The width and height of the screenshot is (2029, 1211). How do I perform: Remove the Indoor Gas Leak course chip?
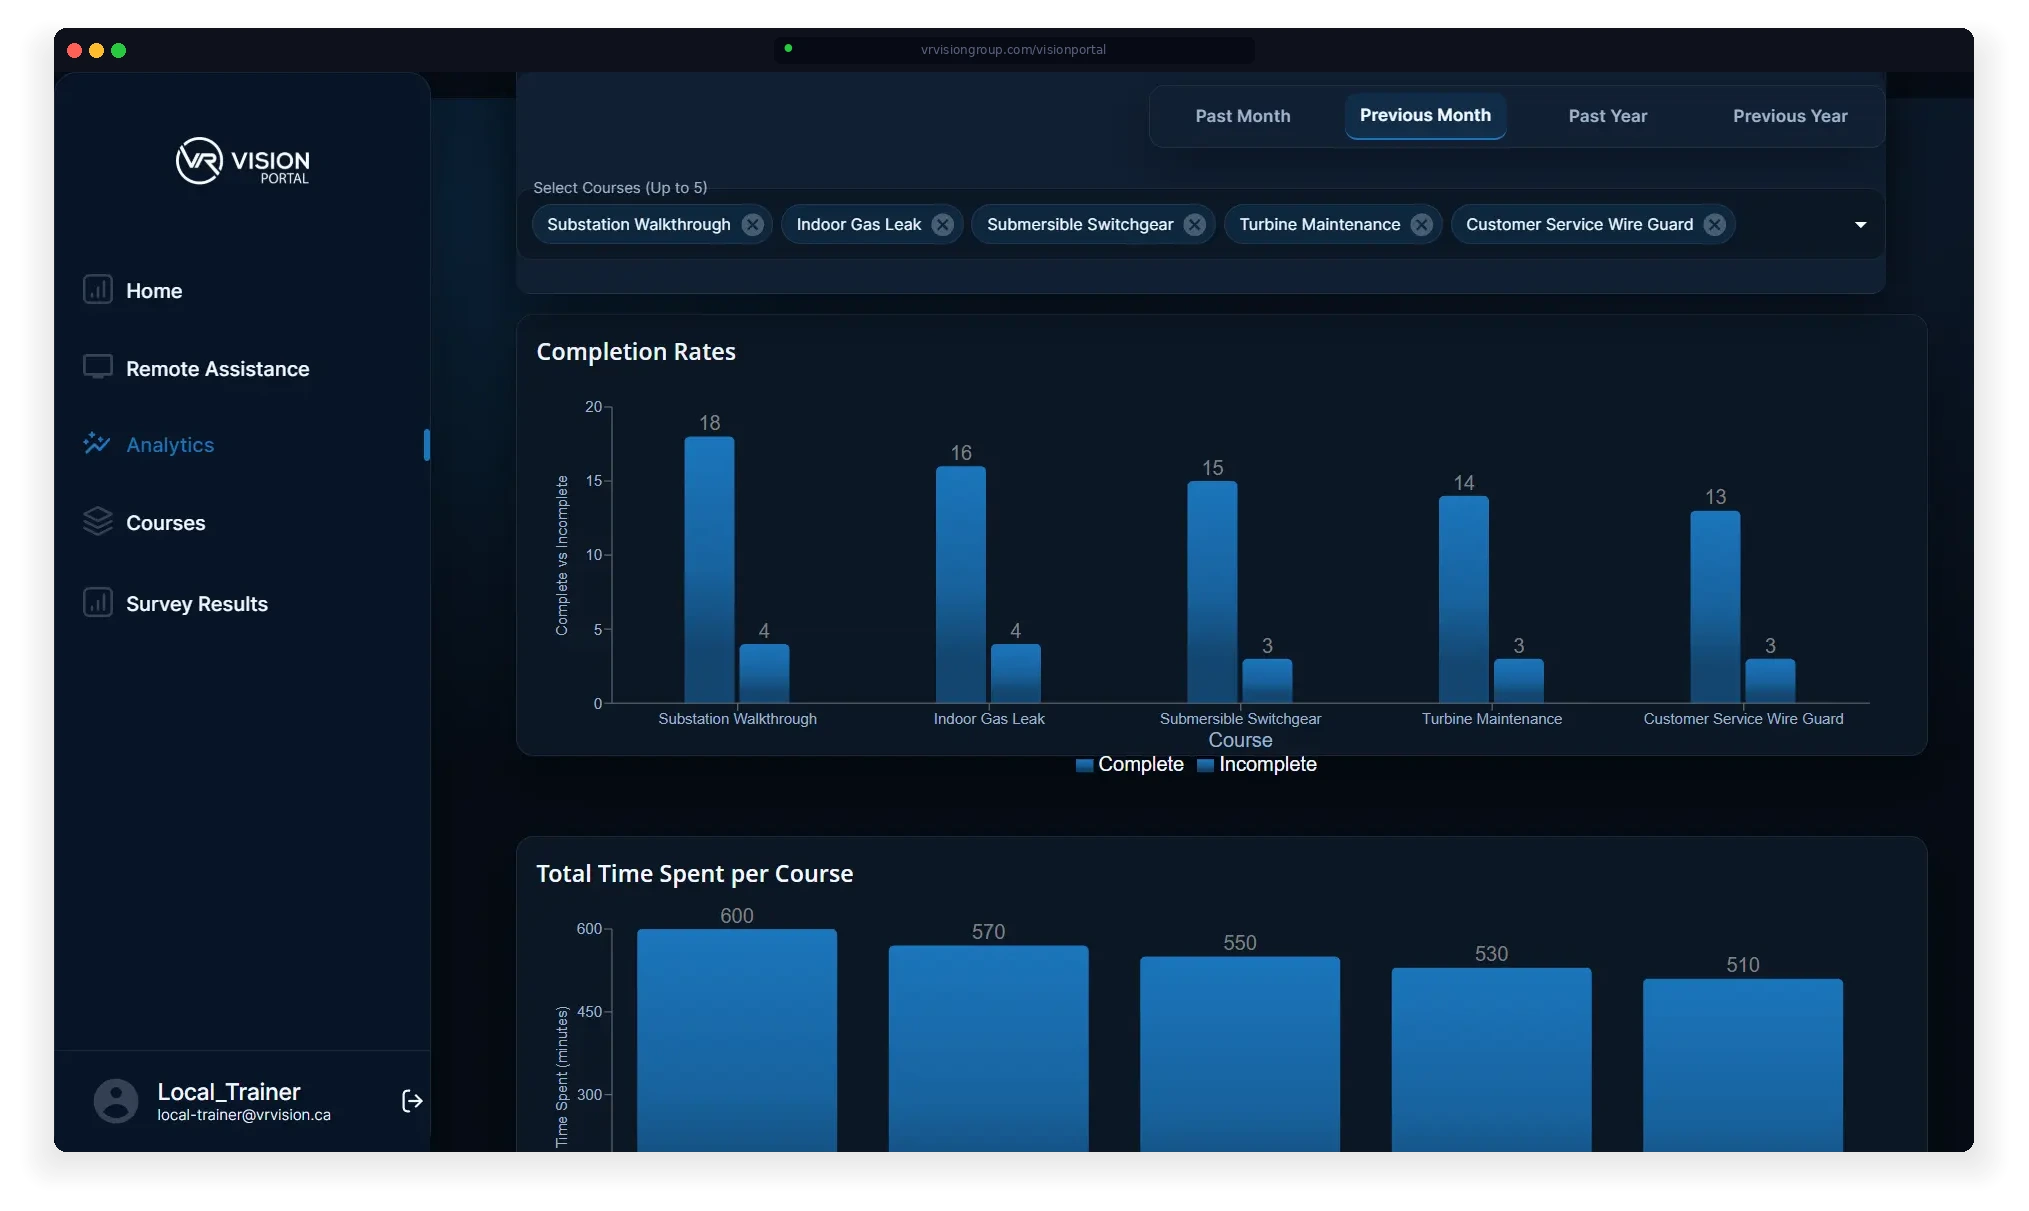943,224
